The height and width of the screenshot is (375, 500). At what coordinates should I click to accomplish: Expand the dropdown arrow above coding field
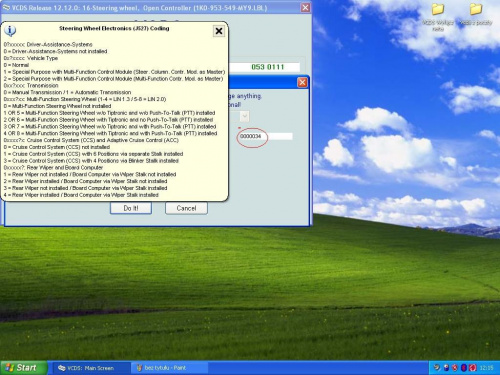point(245,116)
